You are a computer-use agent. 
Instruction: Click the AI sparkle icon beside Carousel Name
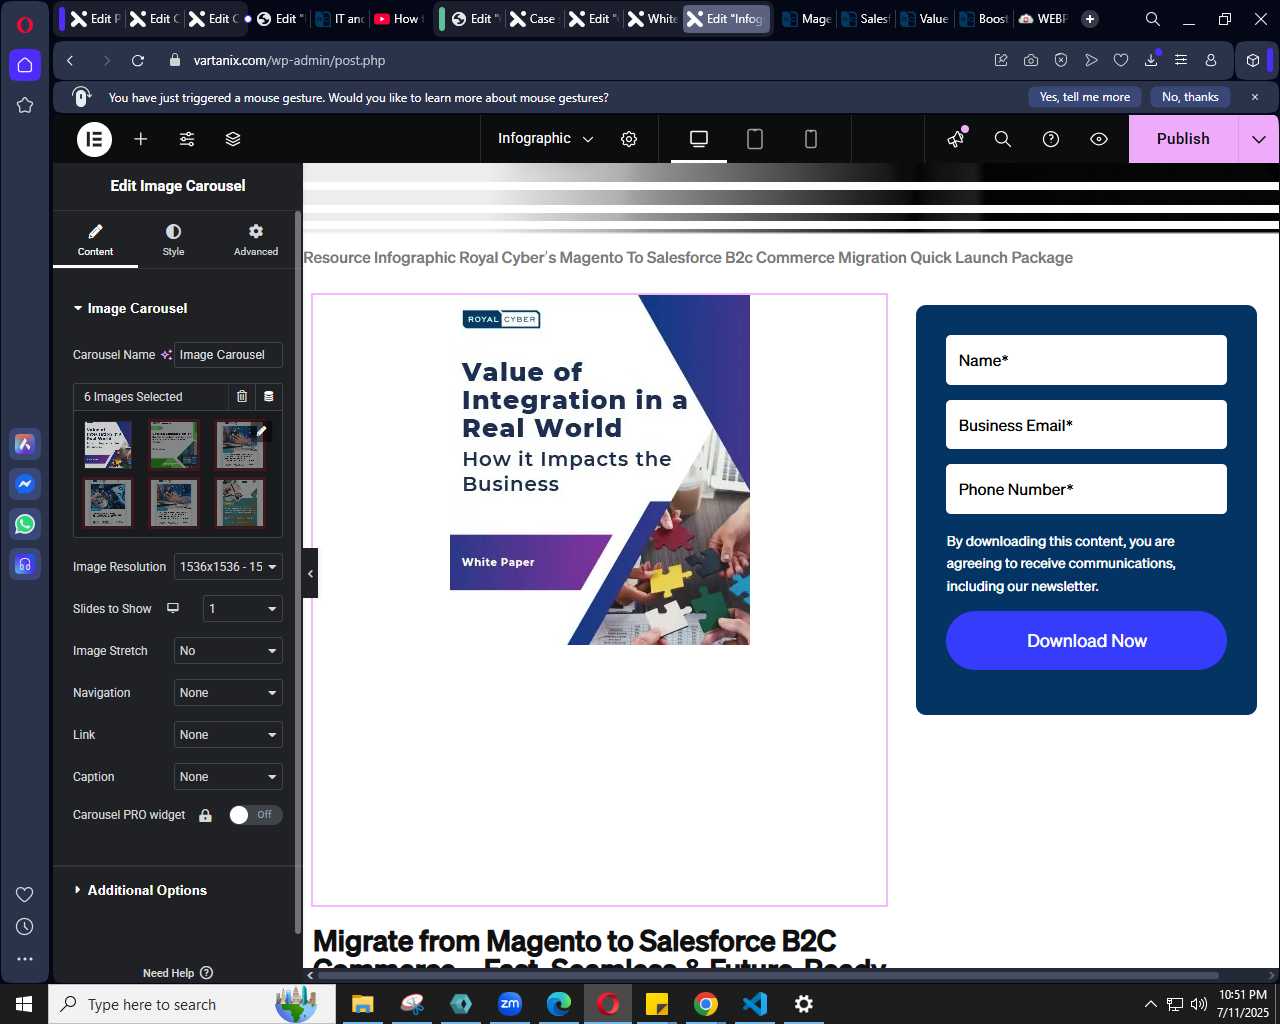pos(166,355)
